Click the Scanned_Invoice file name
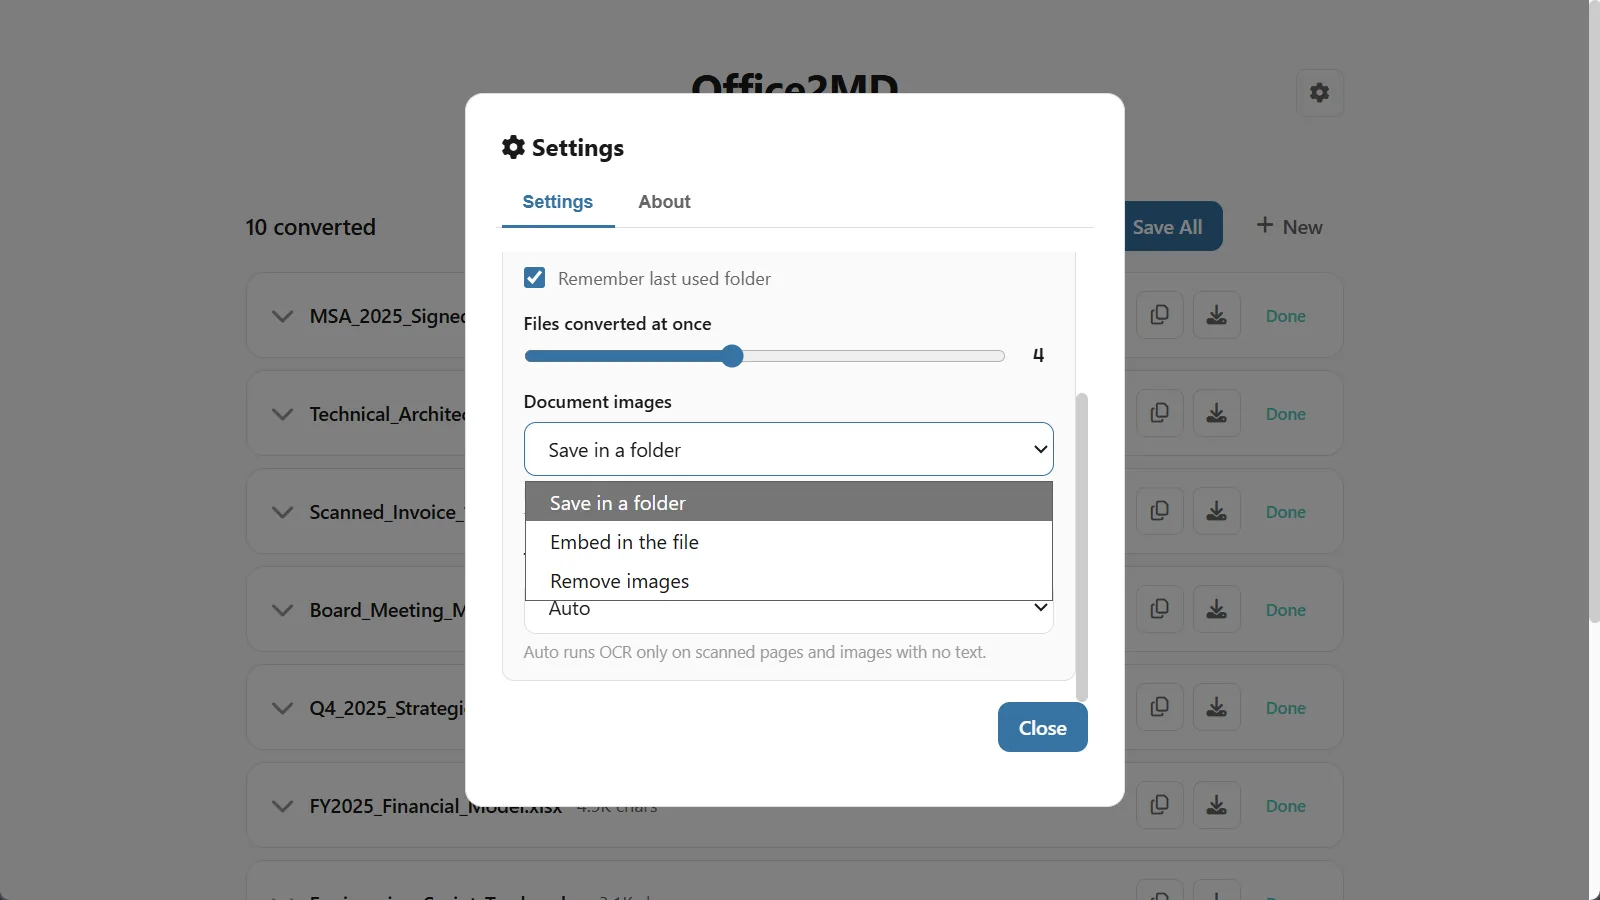The image size is (1600, 900). (x=388, y=512)
